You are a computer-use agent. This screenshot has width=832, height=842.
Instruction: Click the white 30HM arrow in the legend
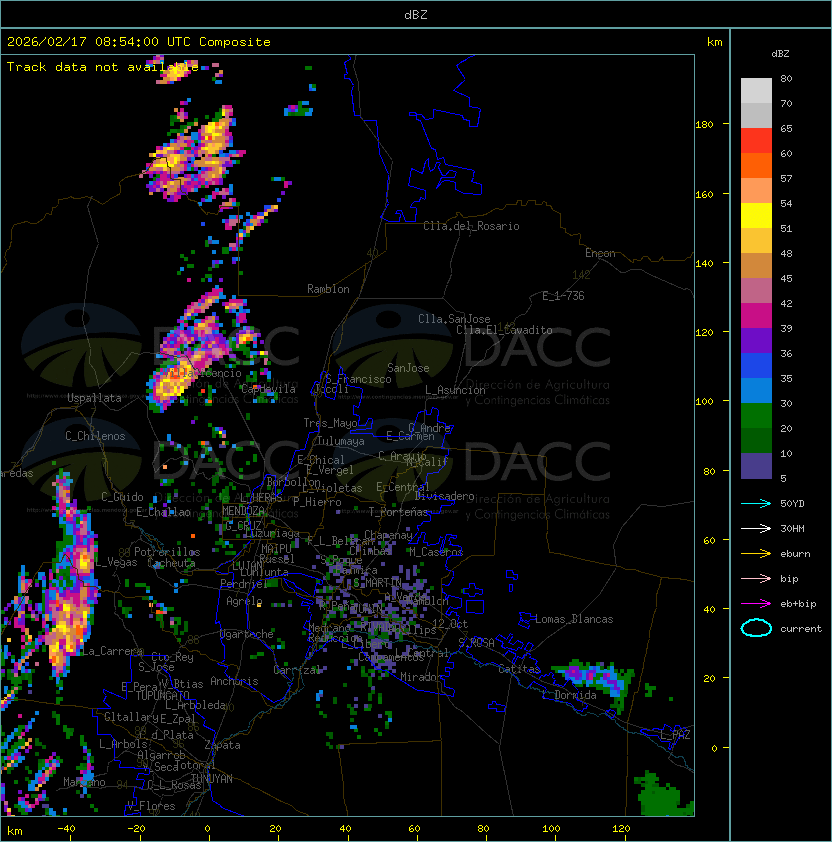(756, 528)
